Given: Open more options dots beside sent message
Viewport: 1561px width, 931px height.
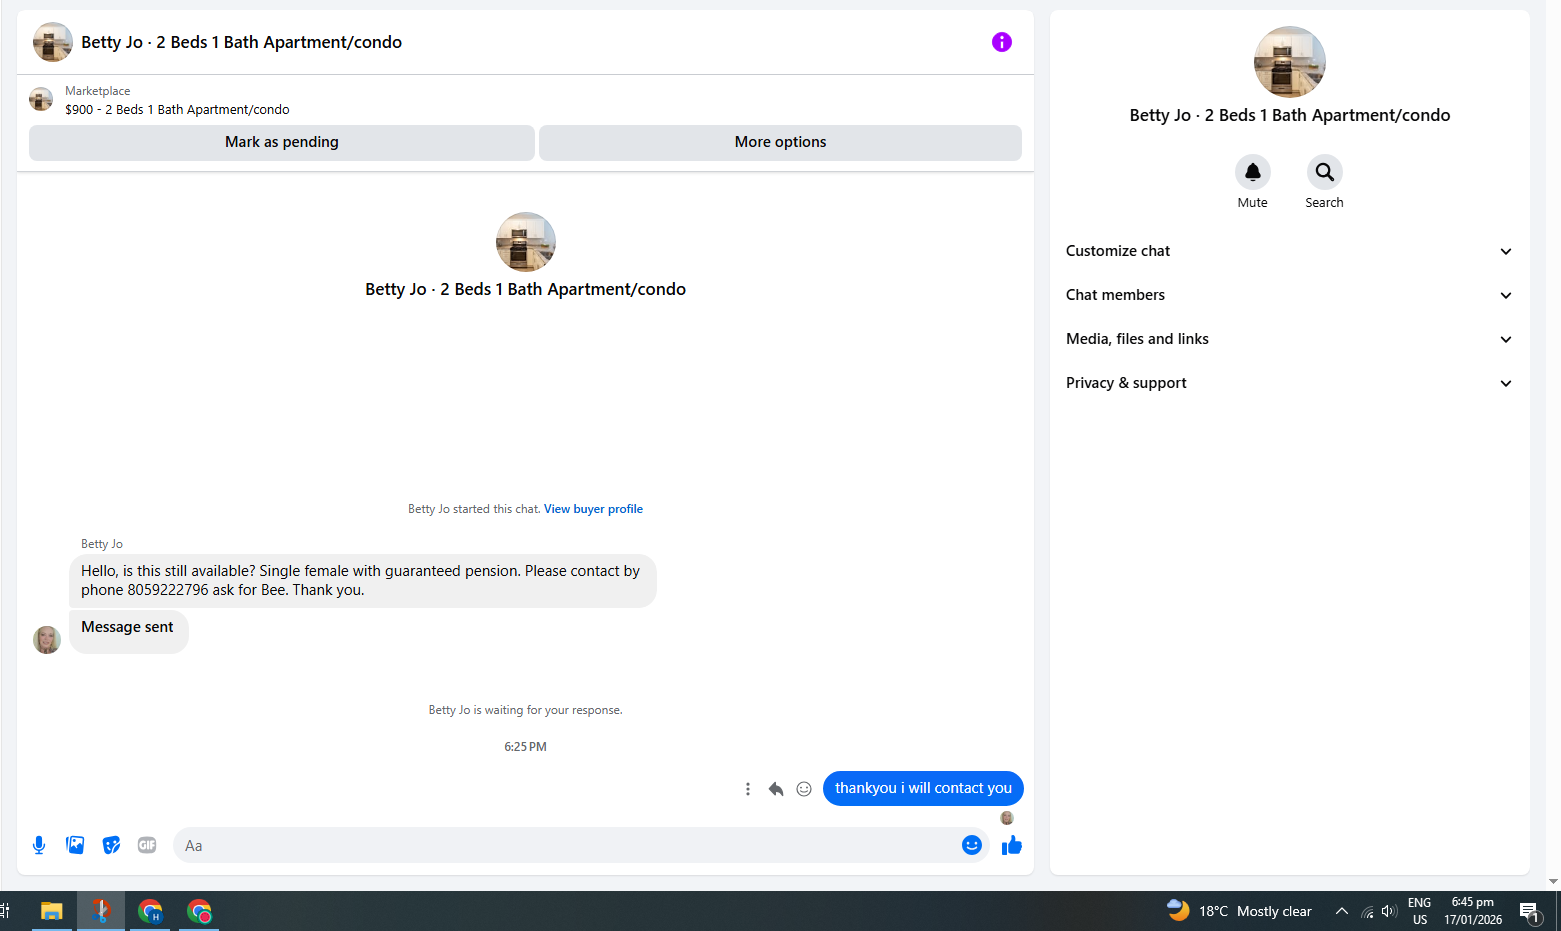Looking at the screenshot, I should click(748, 789).
